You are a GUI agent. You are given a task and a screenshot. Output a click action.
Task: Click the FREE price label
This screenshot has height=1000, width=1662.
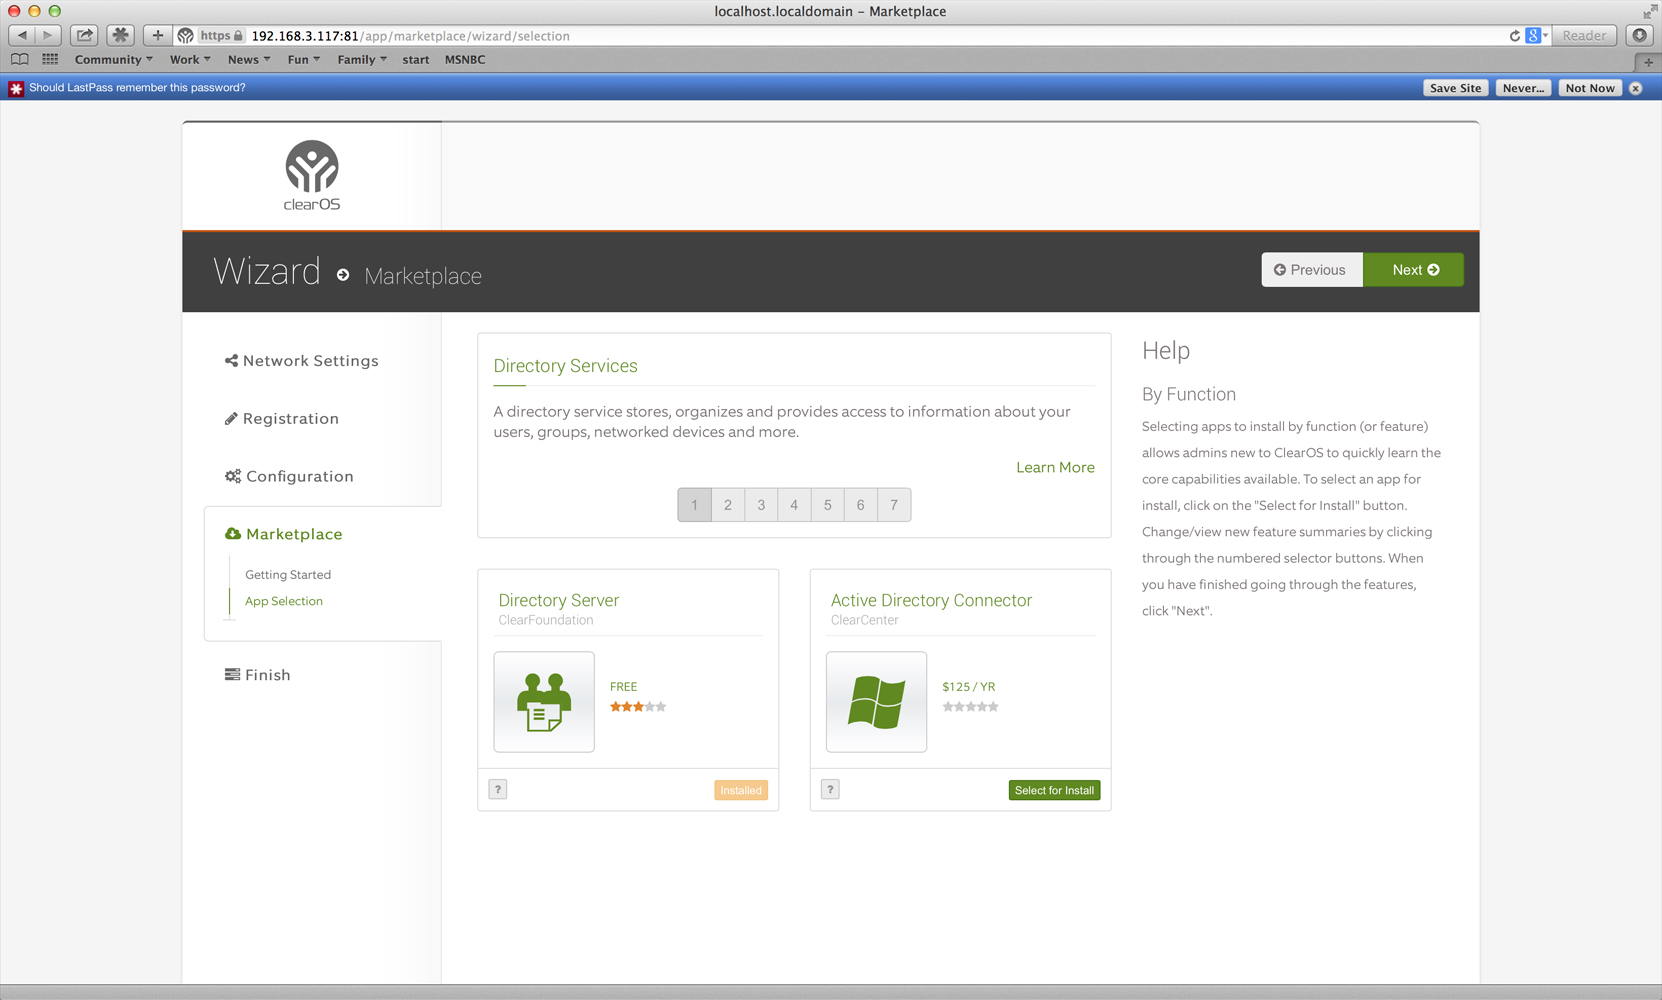623,687
